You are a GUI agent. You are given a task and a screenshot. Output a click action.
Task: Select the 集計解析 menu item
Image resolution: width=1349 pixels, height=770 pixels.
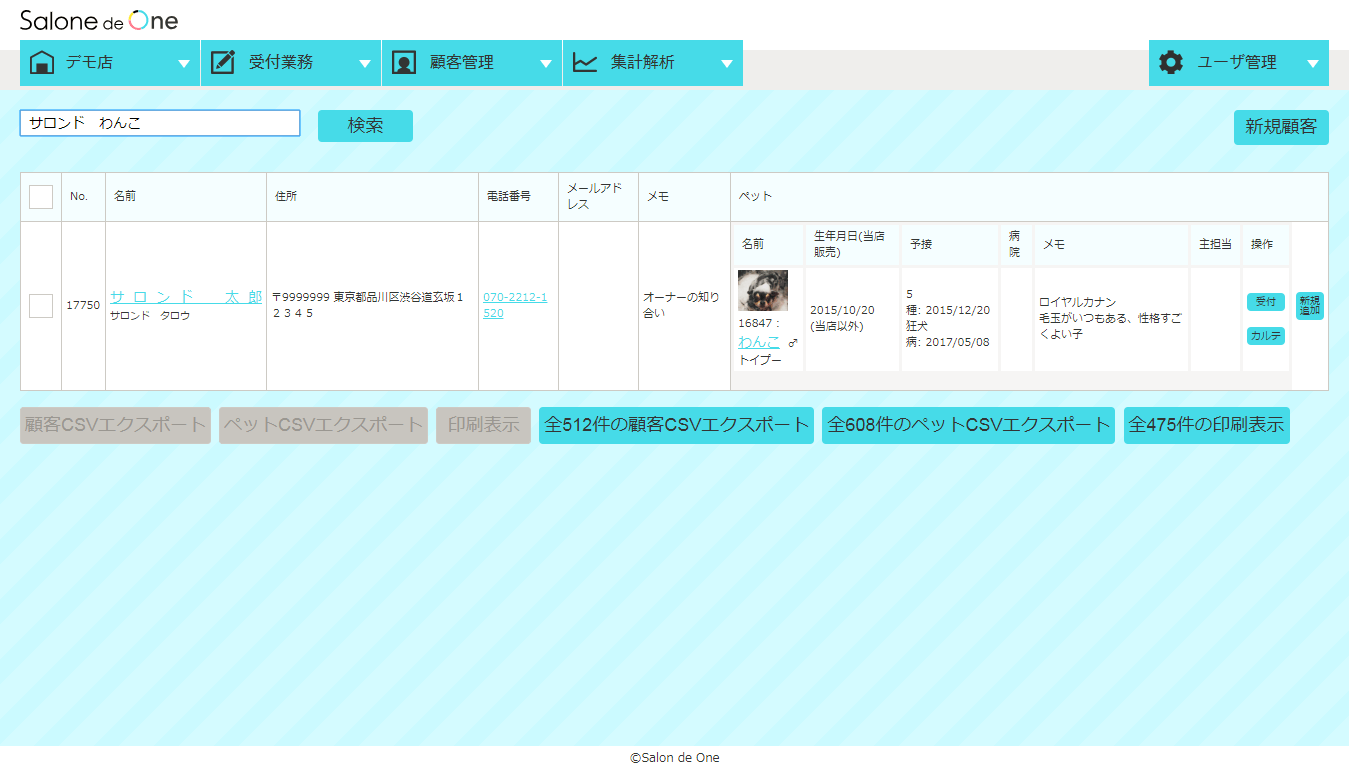coord(727,62)
